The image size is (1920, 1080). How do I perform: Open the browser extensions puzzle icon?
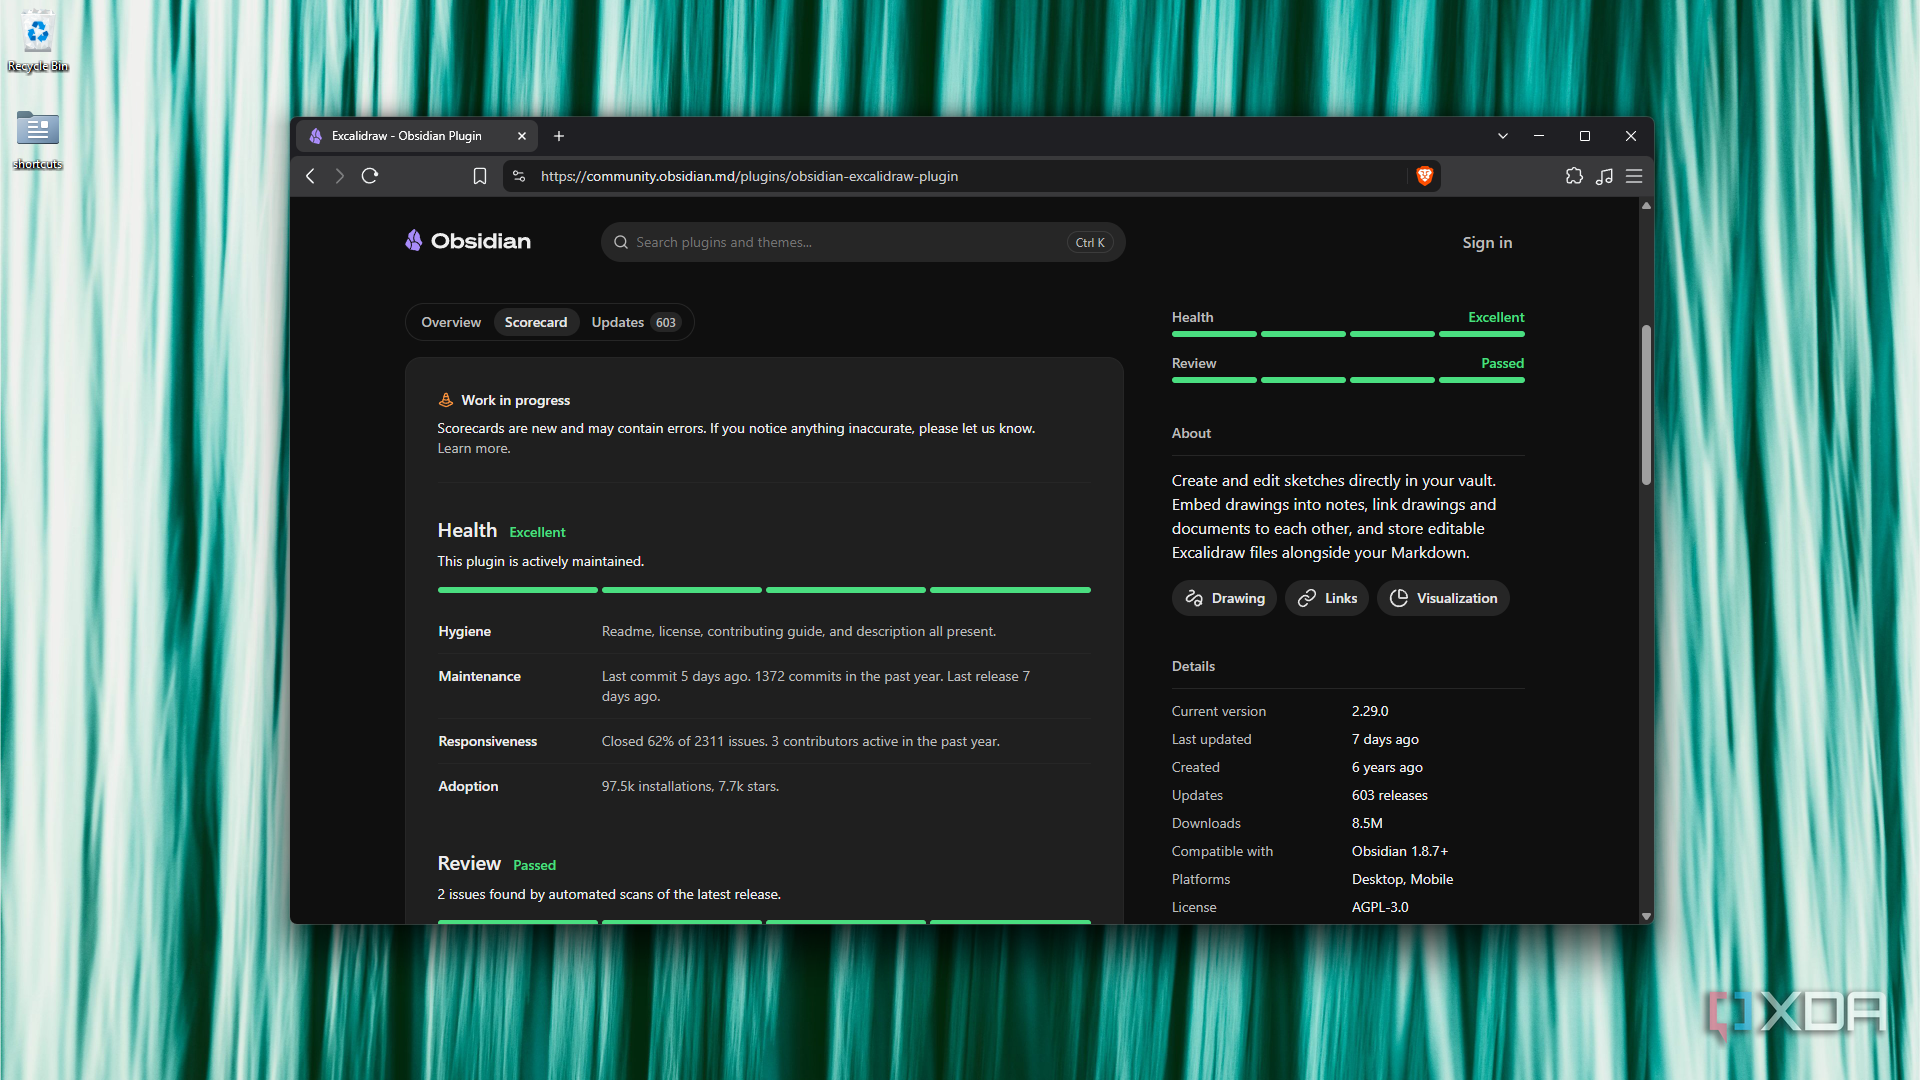point(1574,176)
